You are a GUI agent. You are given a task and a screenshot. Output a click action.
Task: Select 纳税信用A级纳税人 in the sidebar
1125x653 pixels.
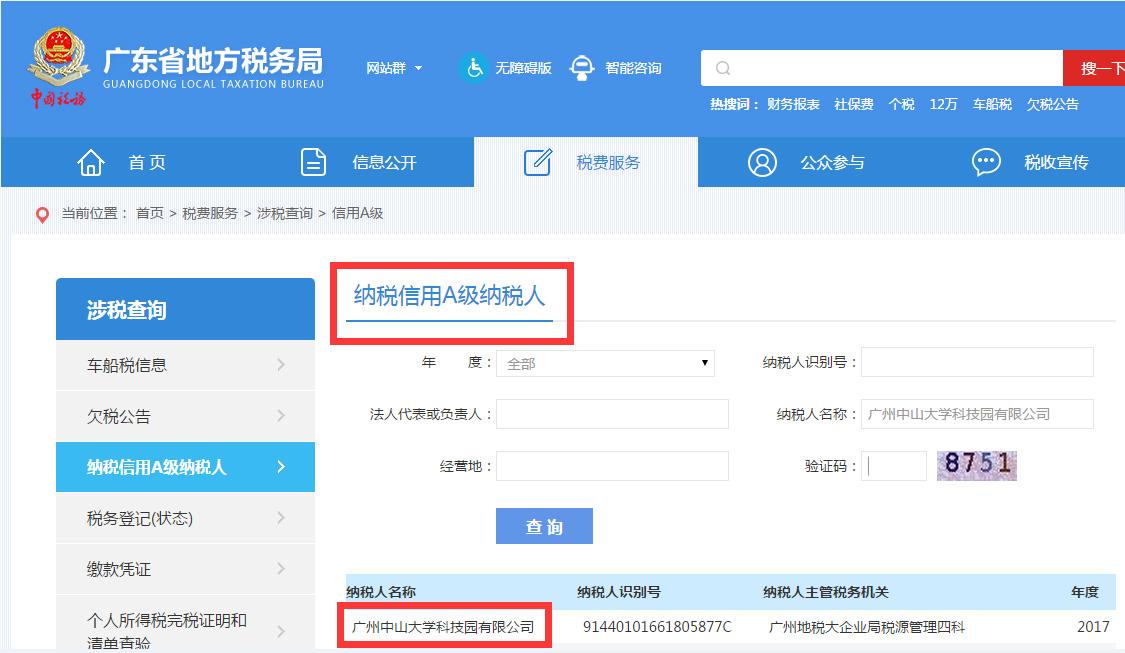point(185,467)
